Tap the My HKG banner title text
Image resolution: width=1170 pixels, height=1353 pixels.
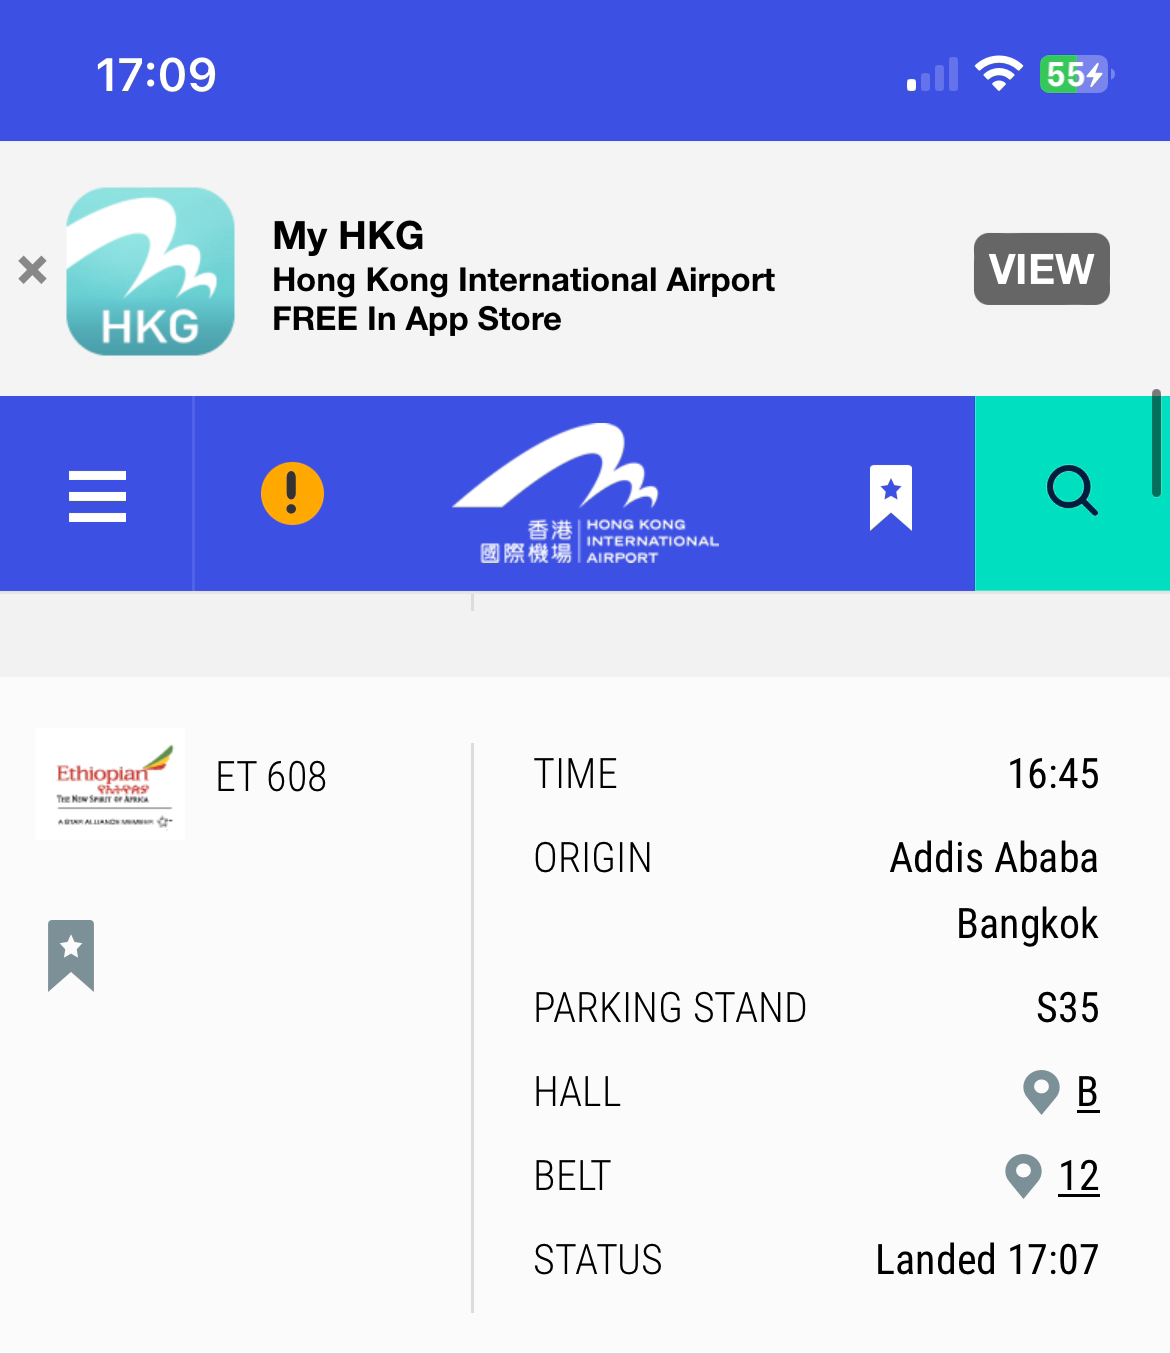point(348,236)
